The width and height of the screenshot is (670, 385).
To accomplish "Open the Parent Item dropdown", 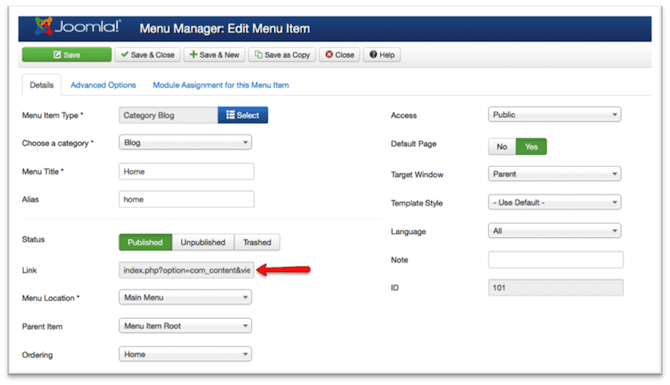I will (185, 326).
